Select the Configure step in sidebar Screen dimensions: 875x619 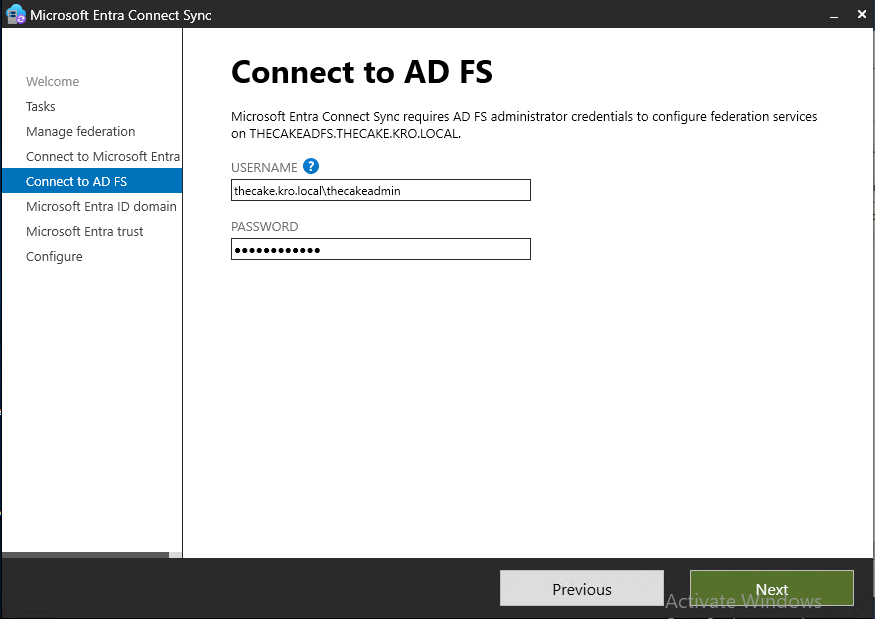tap(54, 257)
